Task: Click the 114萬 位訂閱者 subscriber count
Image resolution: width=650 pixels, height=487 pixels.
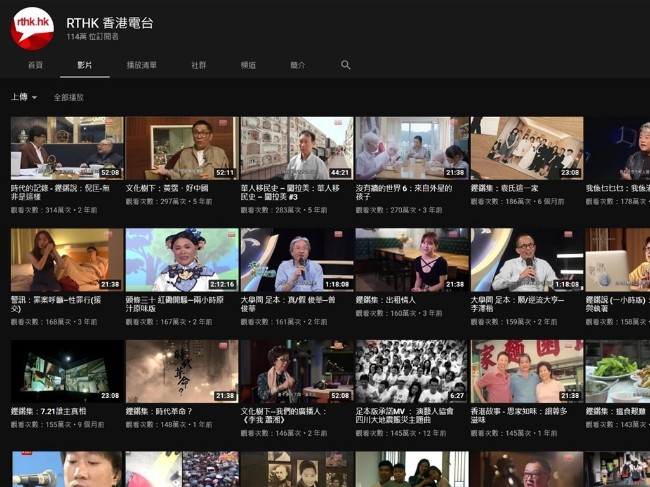Action: pos(92,36)
